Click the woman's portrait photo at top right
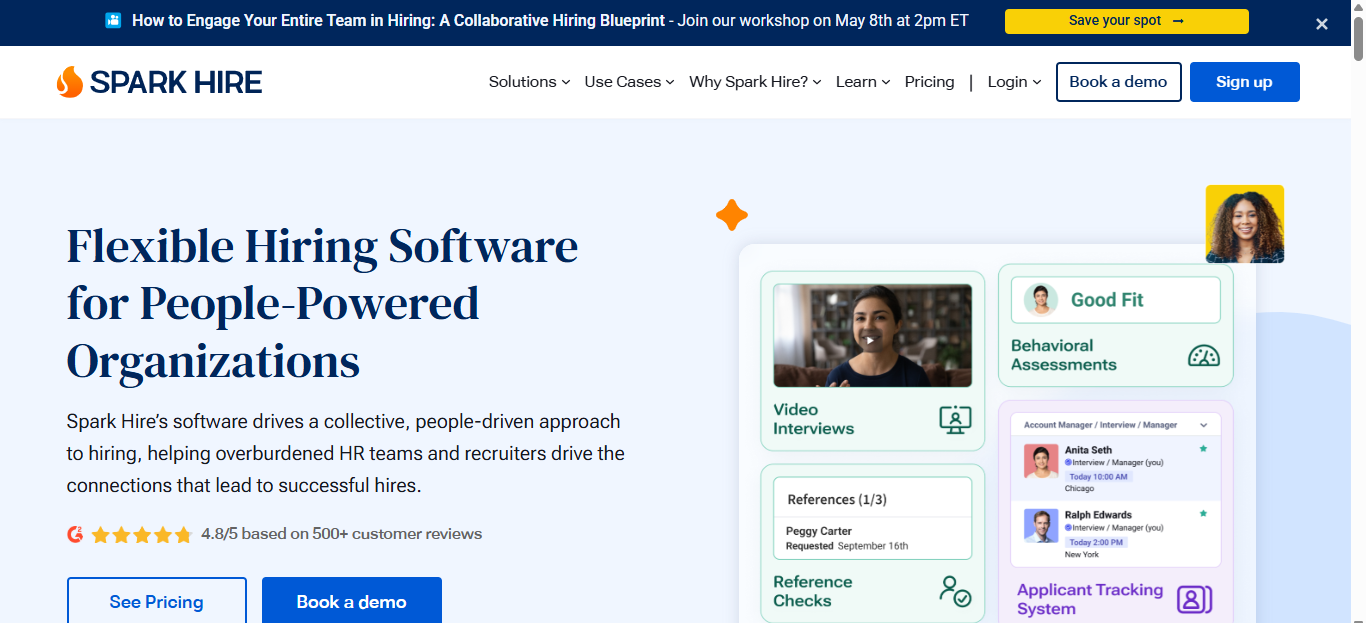Image resolution: width=1366 pixels, height=623 pixels. tap(1245, 224)
